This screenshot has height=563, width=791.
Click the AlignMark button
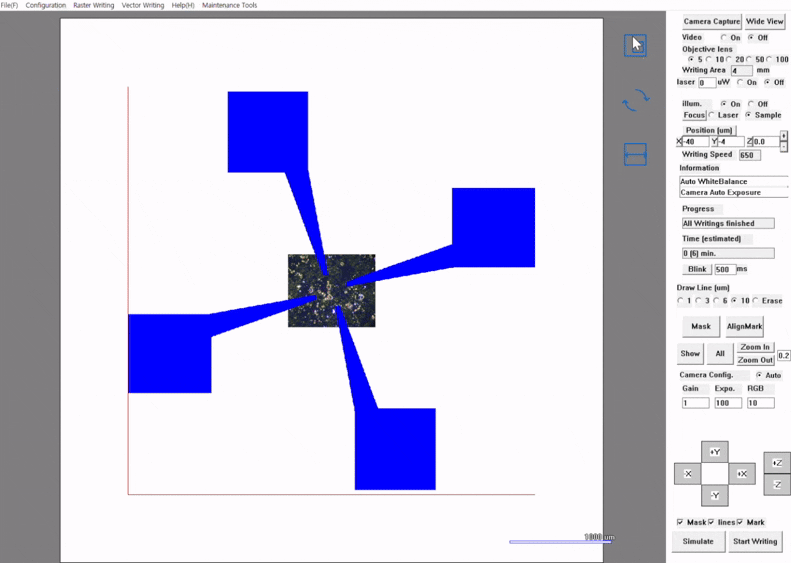[745, 326]
